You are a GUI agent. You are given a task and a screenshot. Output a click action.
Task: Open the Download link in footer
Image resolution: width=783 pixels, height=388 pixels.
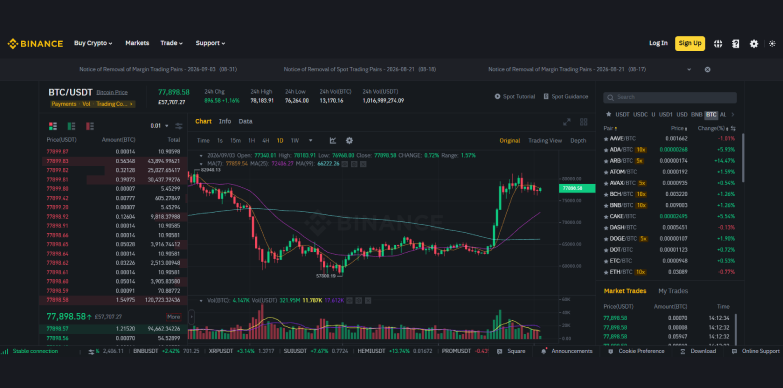[x=698, y=351]
